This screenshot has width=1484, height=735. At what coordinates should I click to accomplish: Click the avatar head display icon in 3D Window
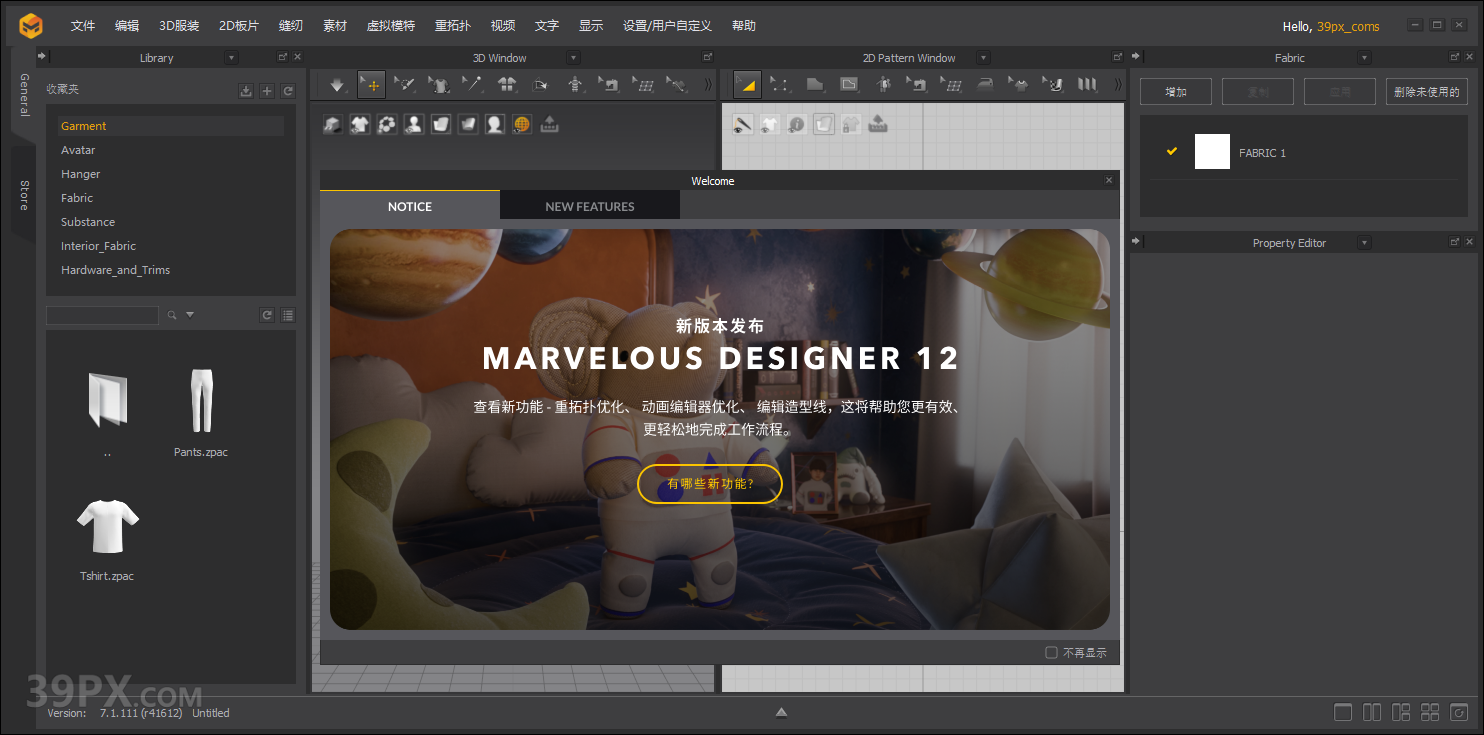pos(495,124)
